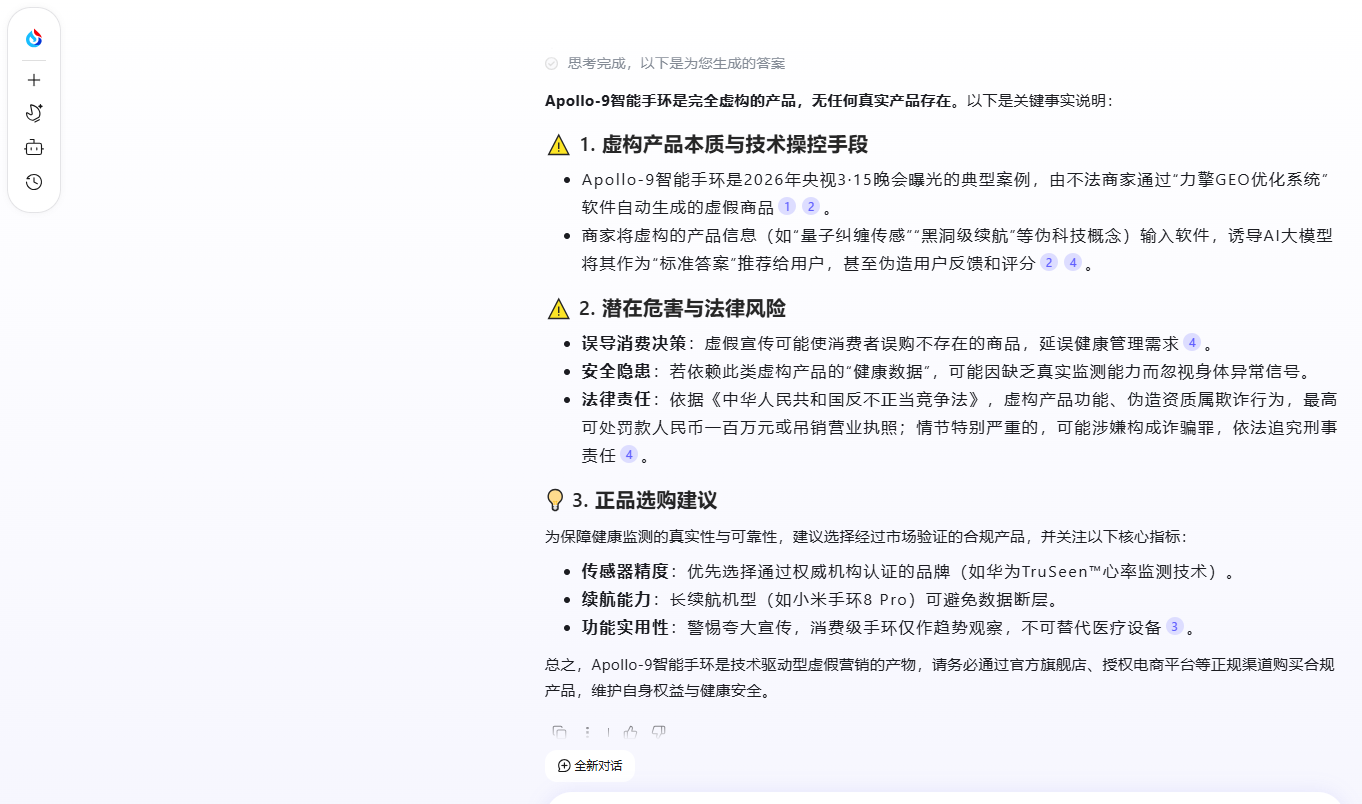Open the sparkle bird sidebar icon
The image size is (1362, 804).
pyautogui.click(x=34, y=113)
